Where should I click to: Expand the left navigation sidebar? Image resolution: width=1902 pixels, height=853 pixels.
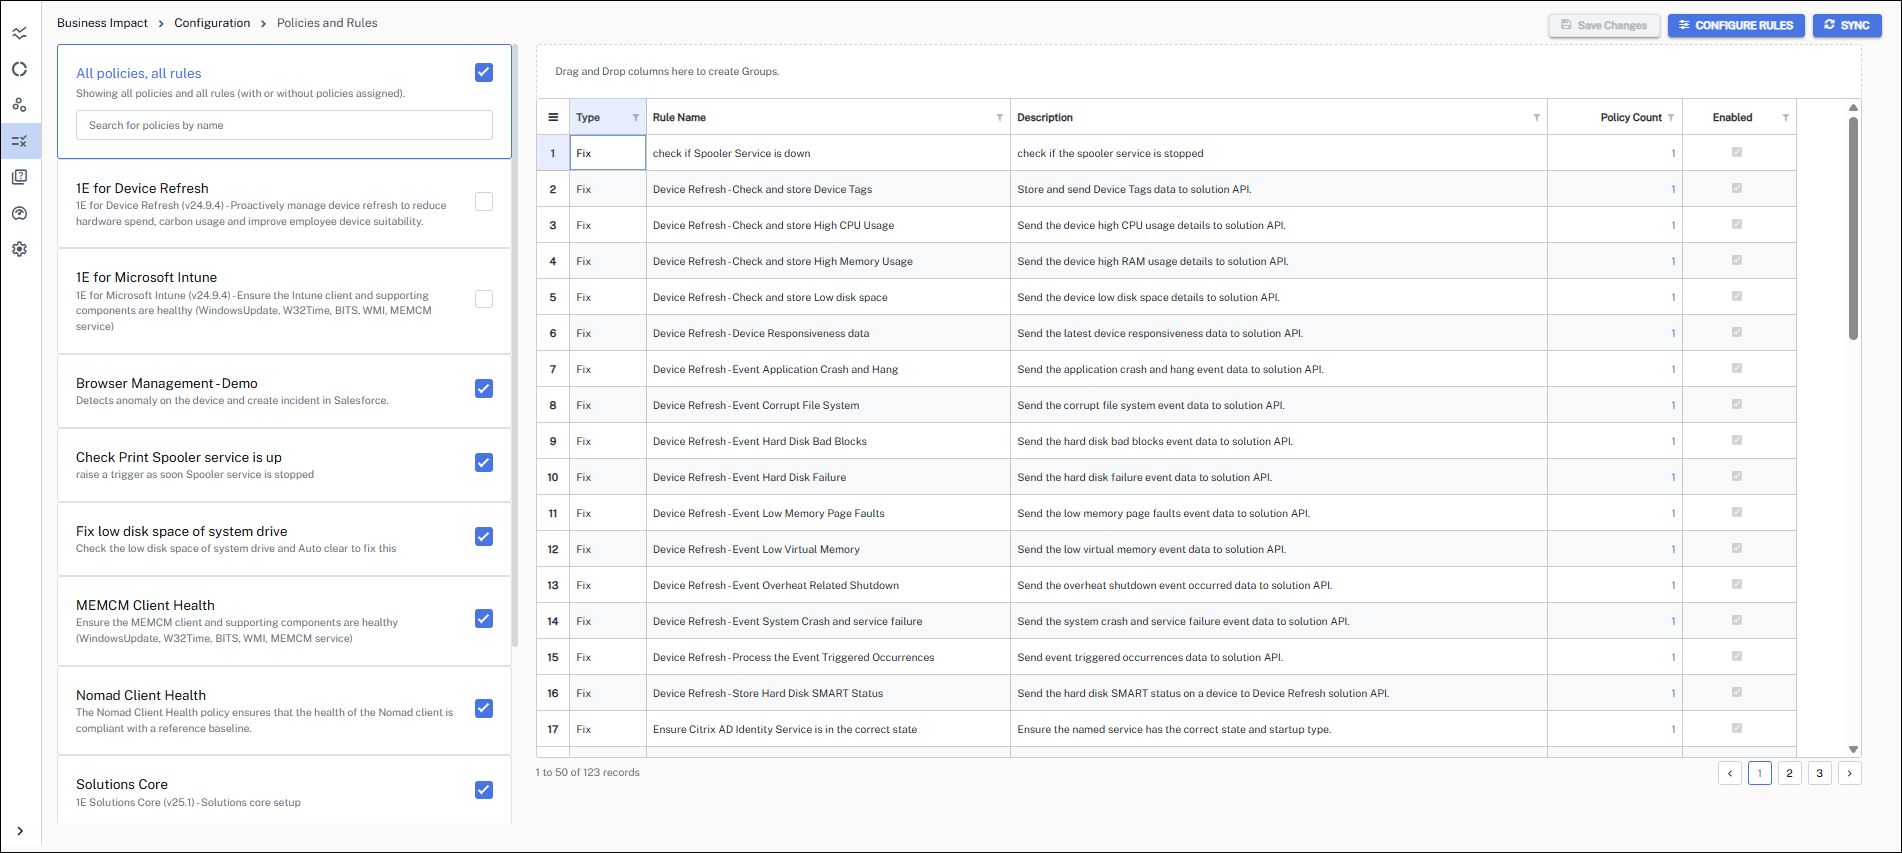click(20, 831)
